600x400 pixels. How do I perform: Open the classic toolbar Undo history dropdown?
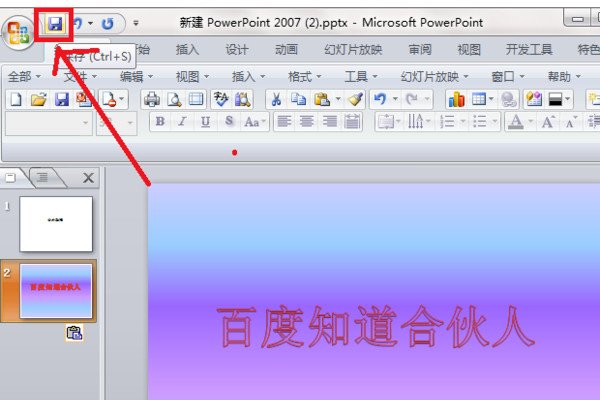point(395,100)
